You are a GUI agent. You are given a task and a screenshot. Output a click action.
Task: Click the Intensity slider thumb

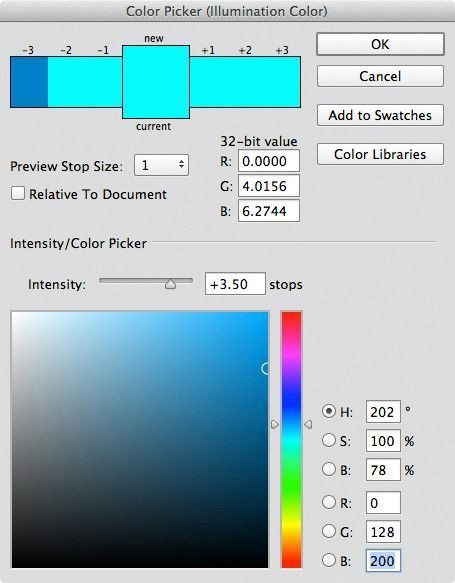(170, 284)
